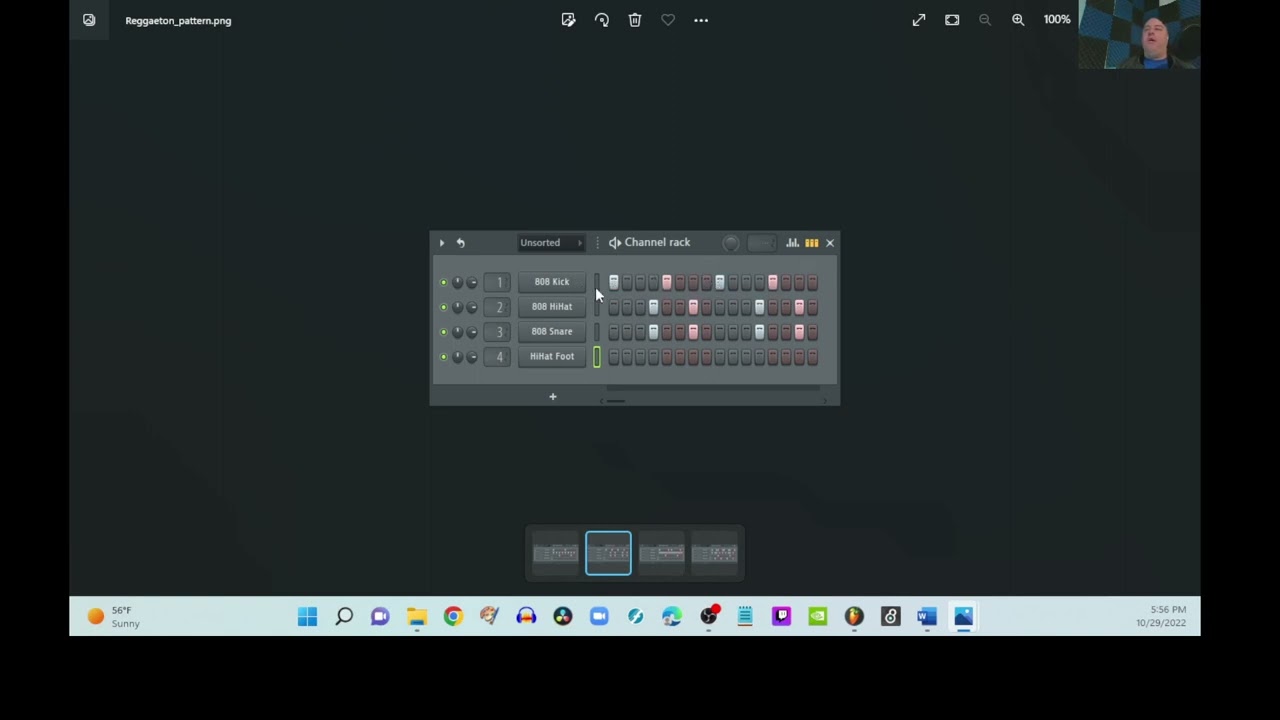
Task: Open the image editing tool in Photos
Action: tap(568, 20)
